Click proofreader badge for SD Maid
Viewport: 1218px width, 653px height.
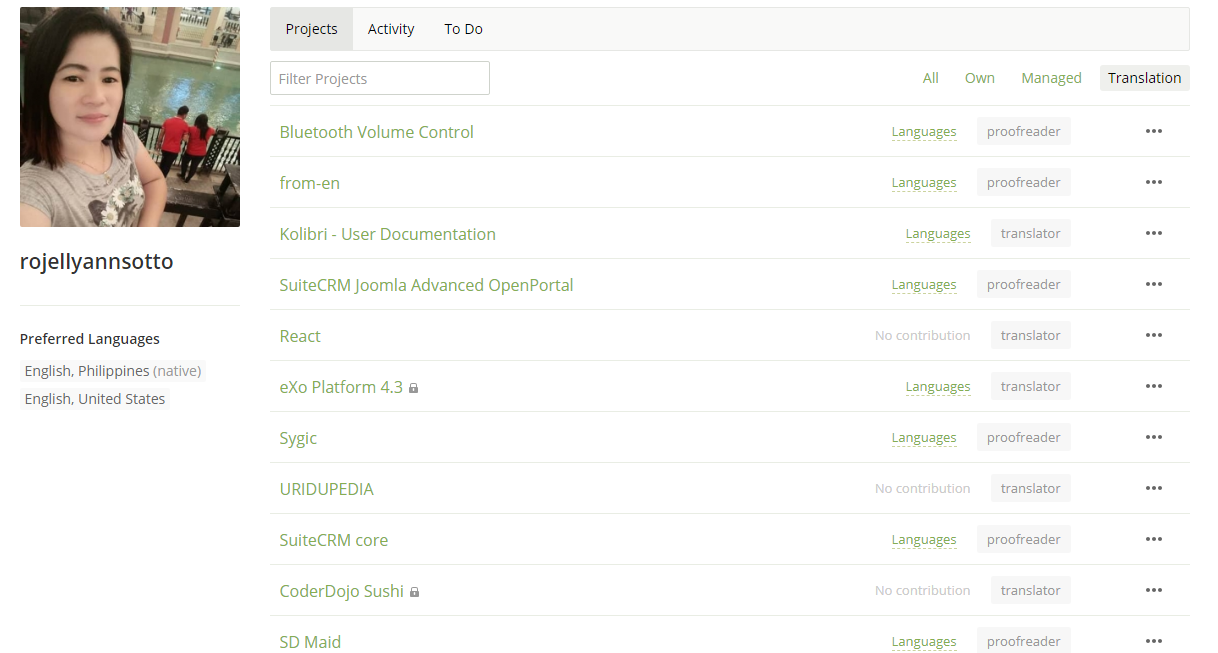(1024, 641)
